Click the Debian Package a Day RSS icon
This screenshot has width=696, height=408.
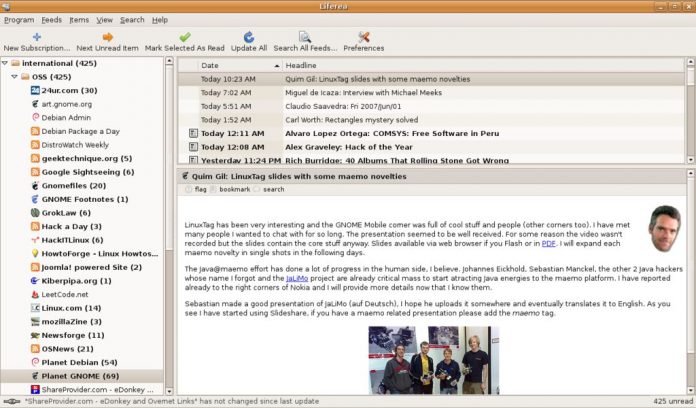tap(35, 131)
